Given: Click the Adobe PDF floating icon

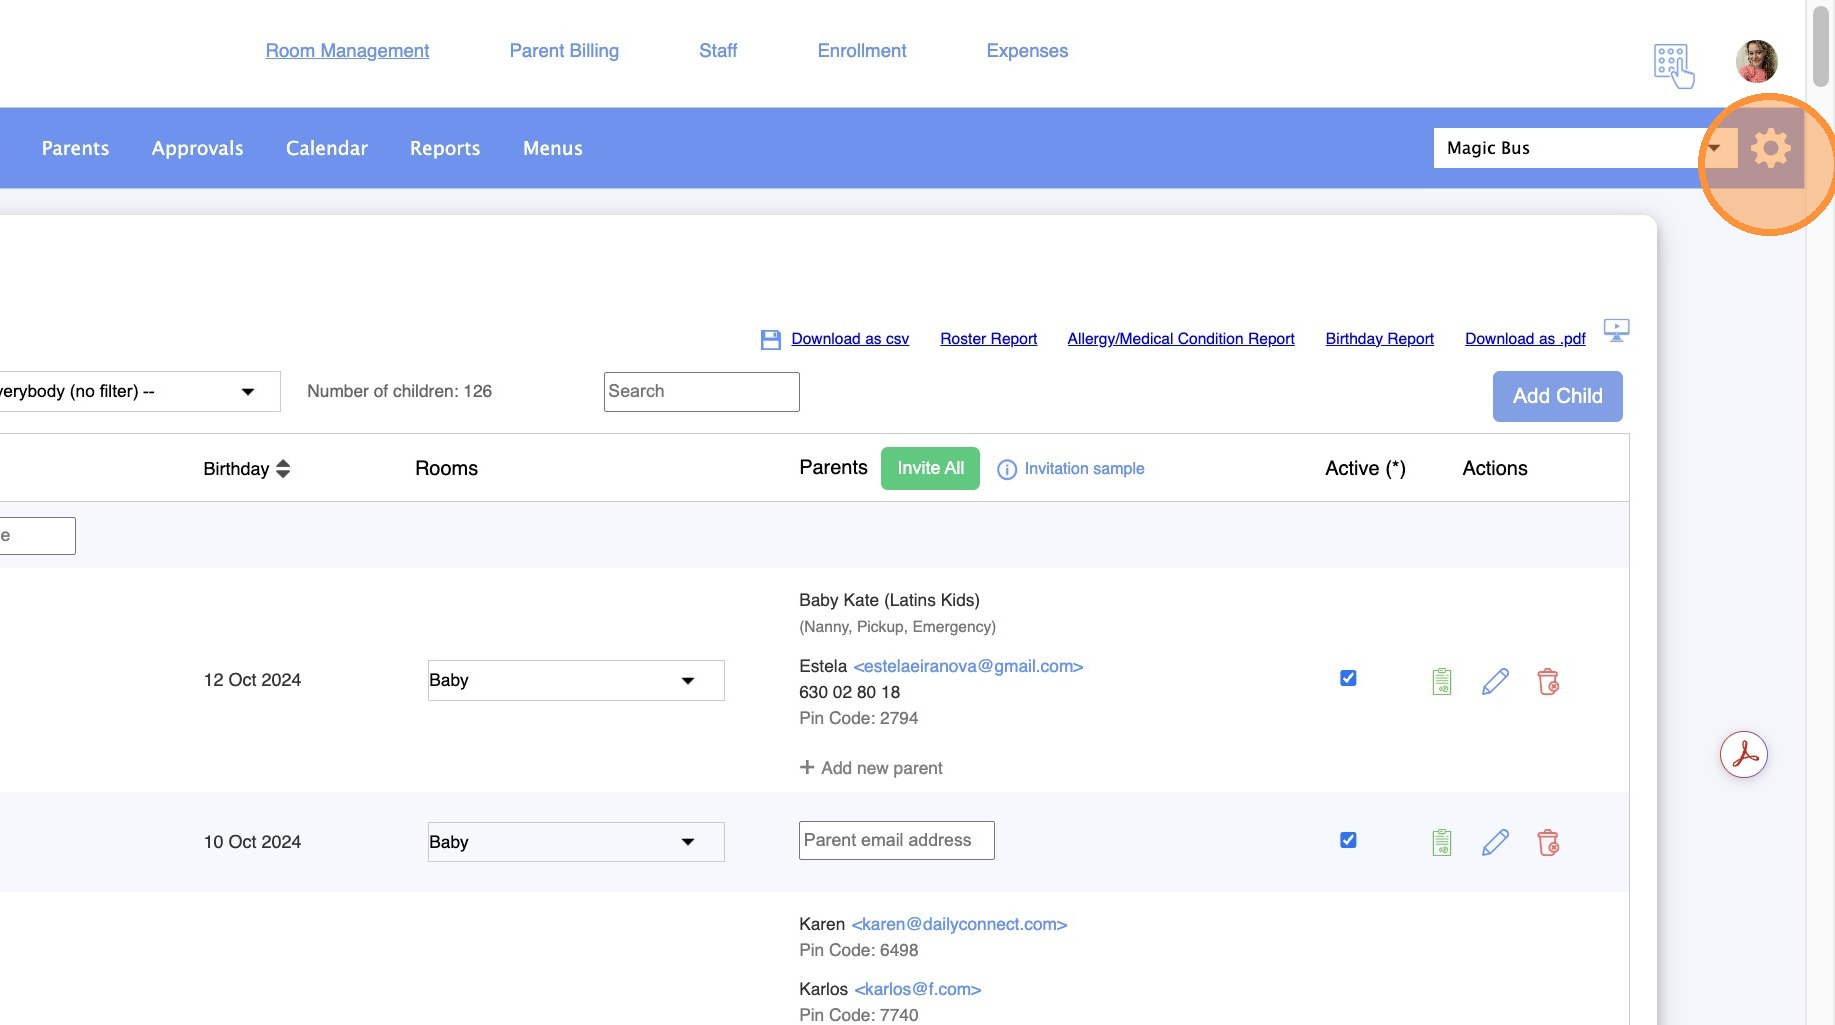Looking at the screenshot, I should (x=1744, y=755).
